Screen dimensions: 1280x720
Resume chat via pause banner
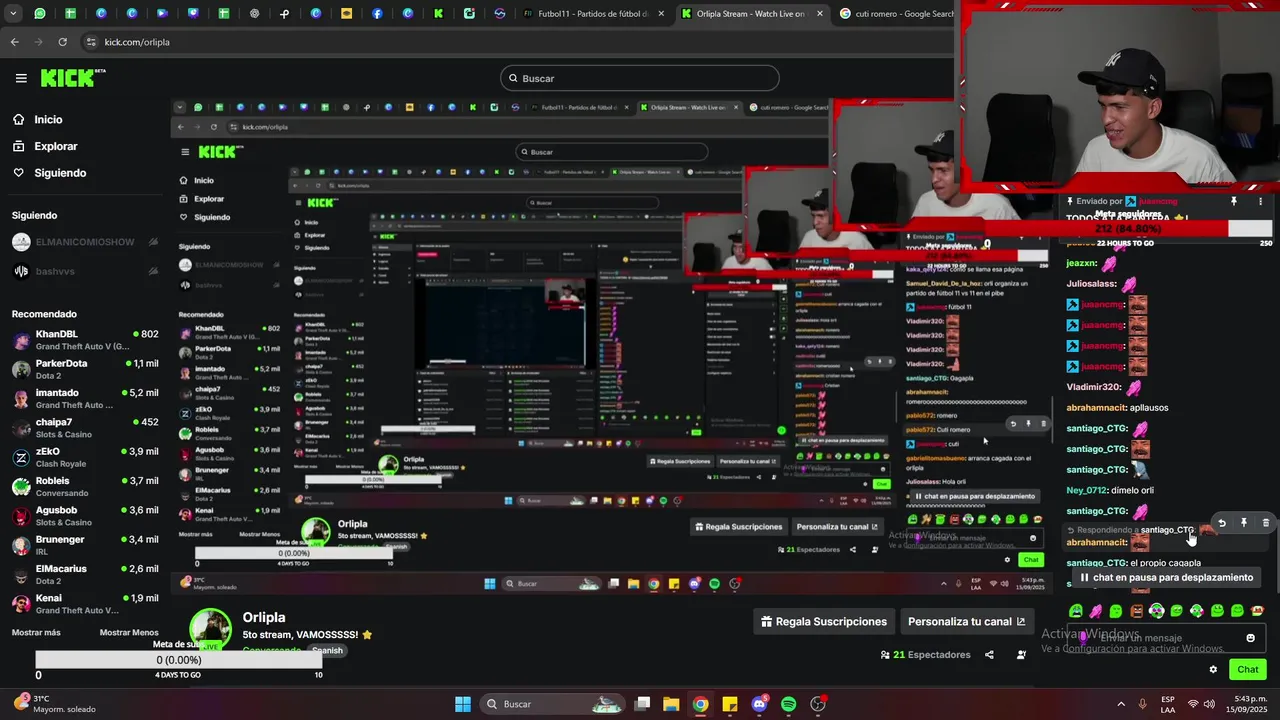(x=1165, y=577)
